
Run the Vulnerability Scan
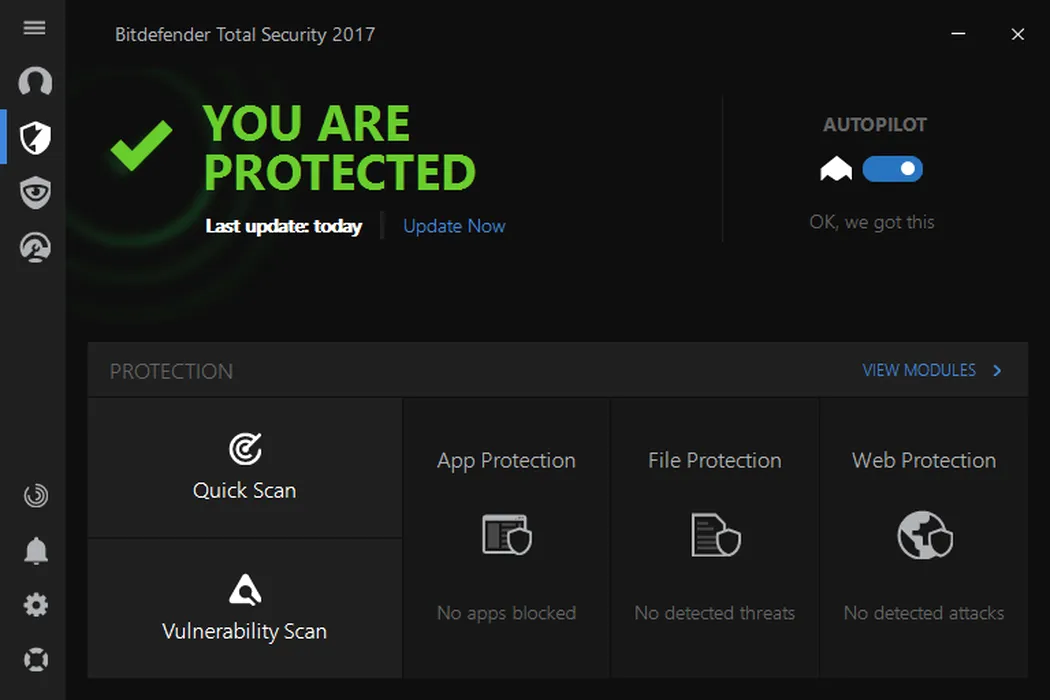point(245,608)
